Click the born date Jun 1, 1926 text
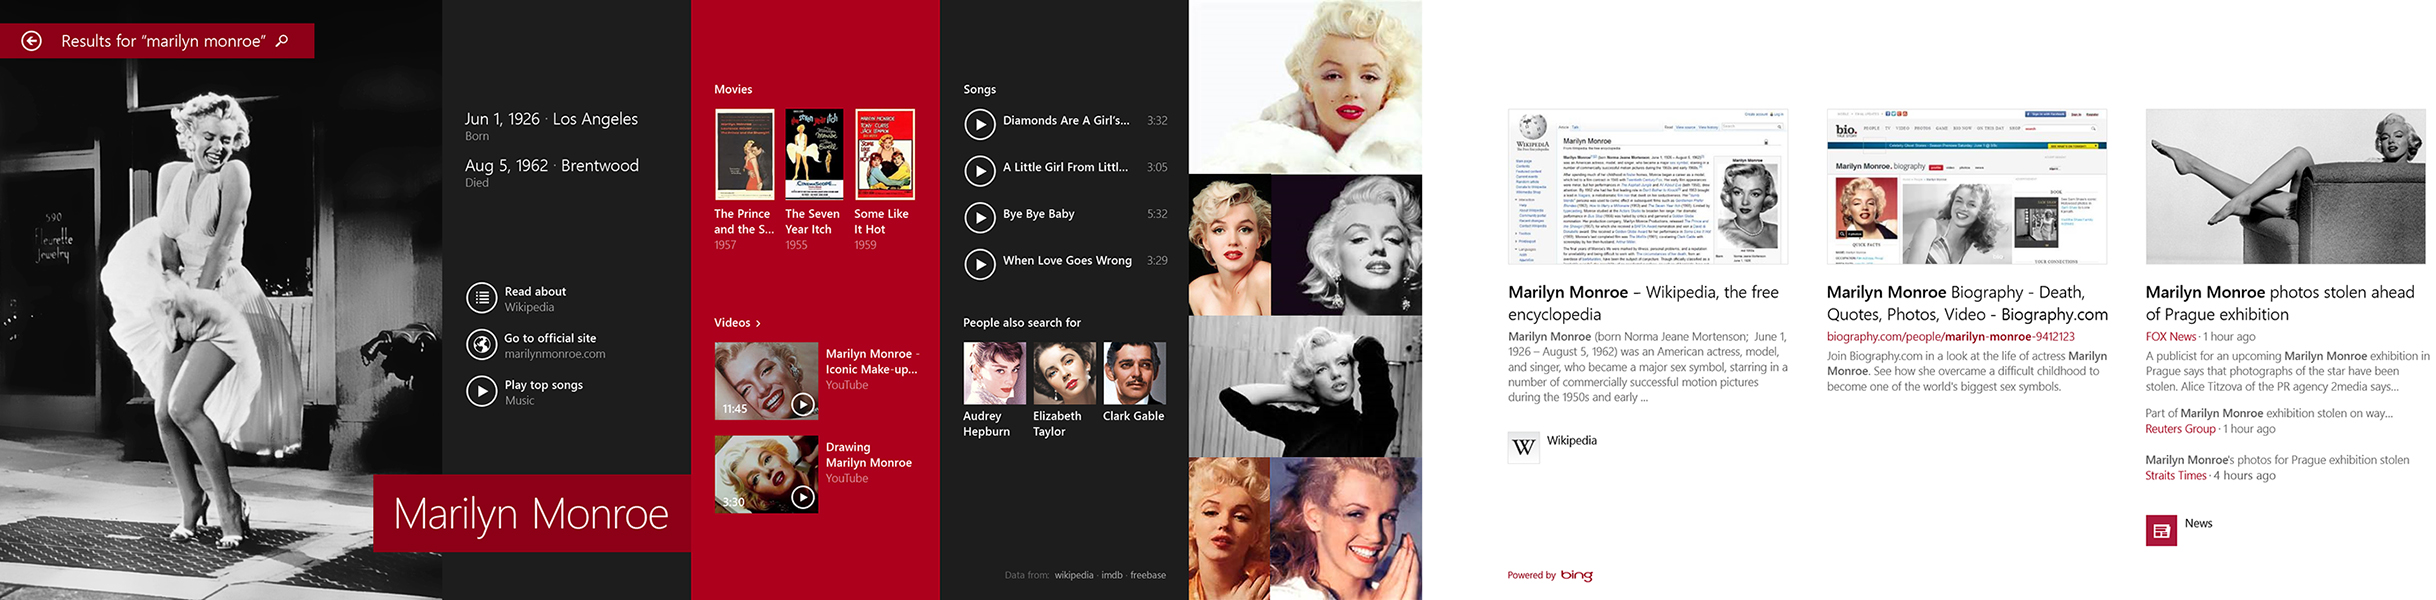The height and width of the screenshot is (600, 2436). [502, 119]
